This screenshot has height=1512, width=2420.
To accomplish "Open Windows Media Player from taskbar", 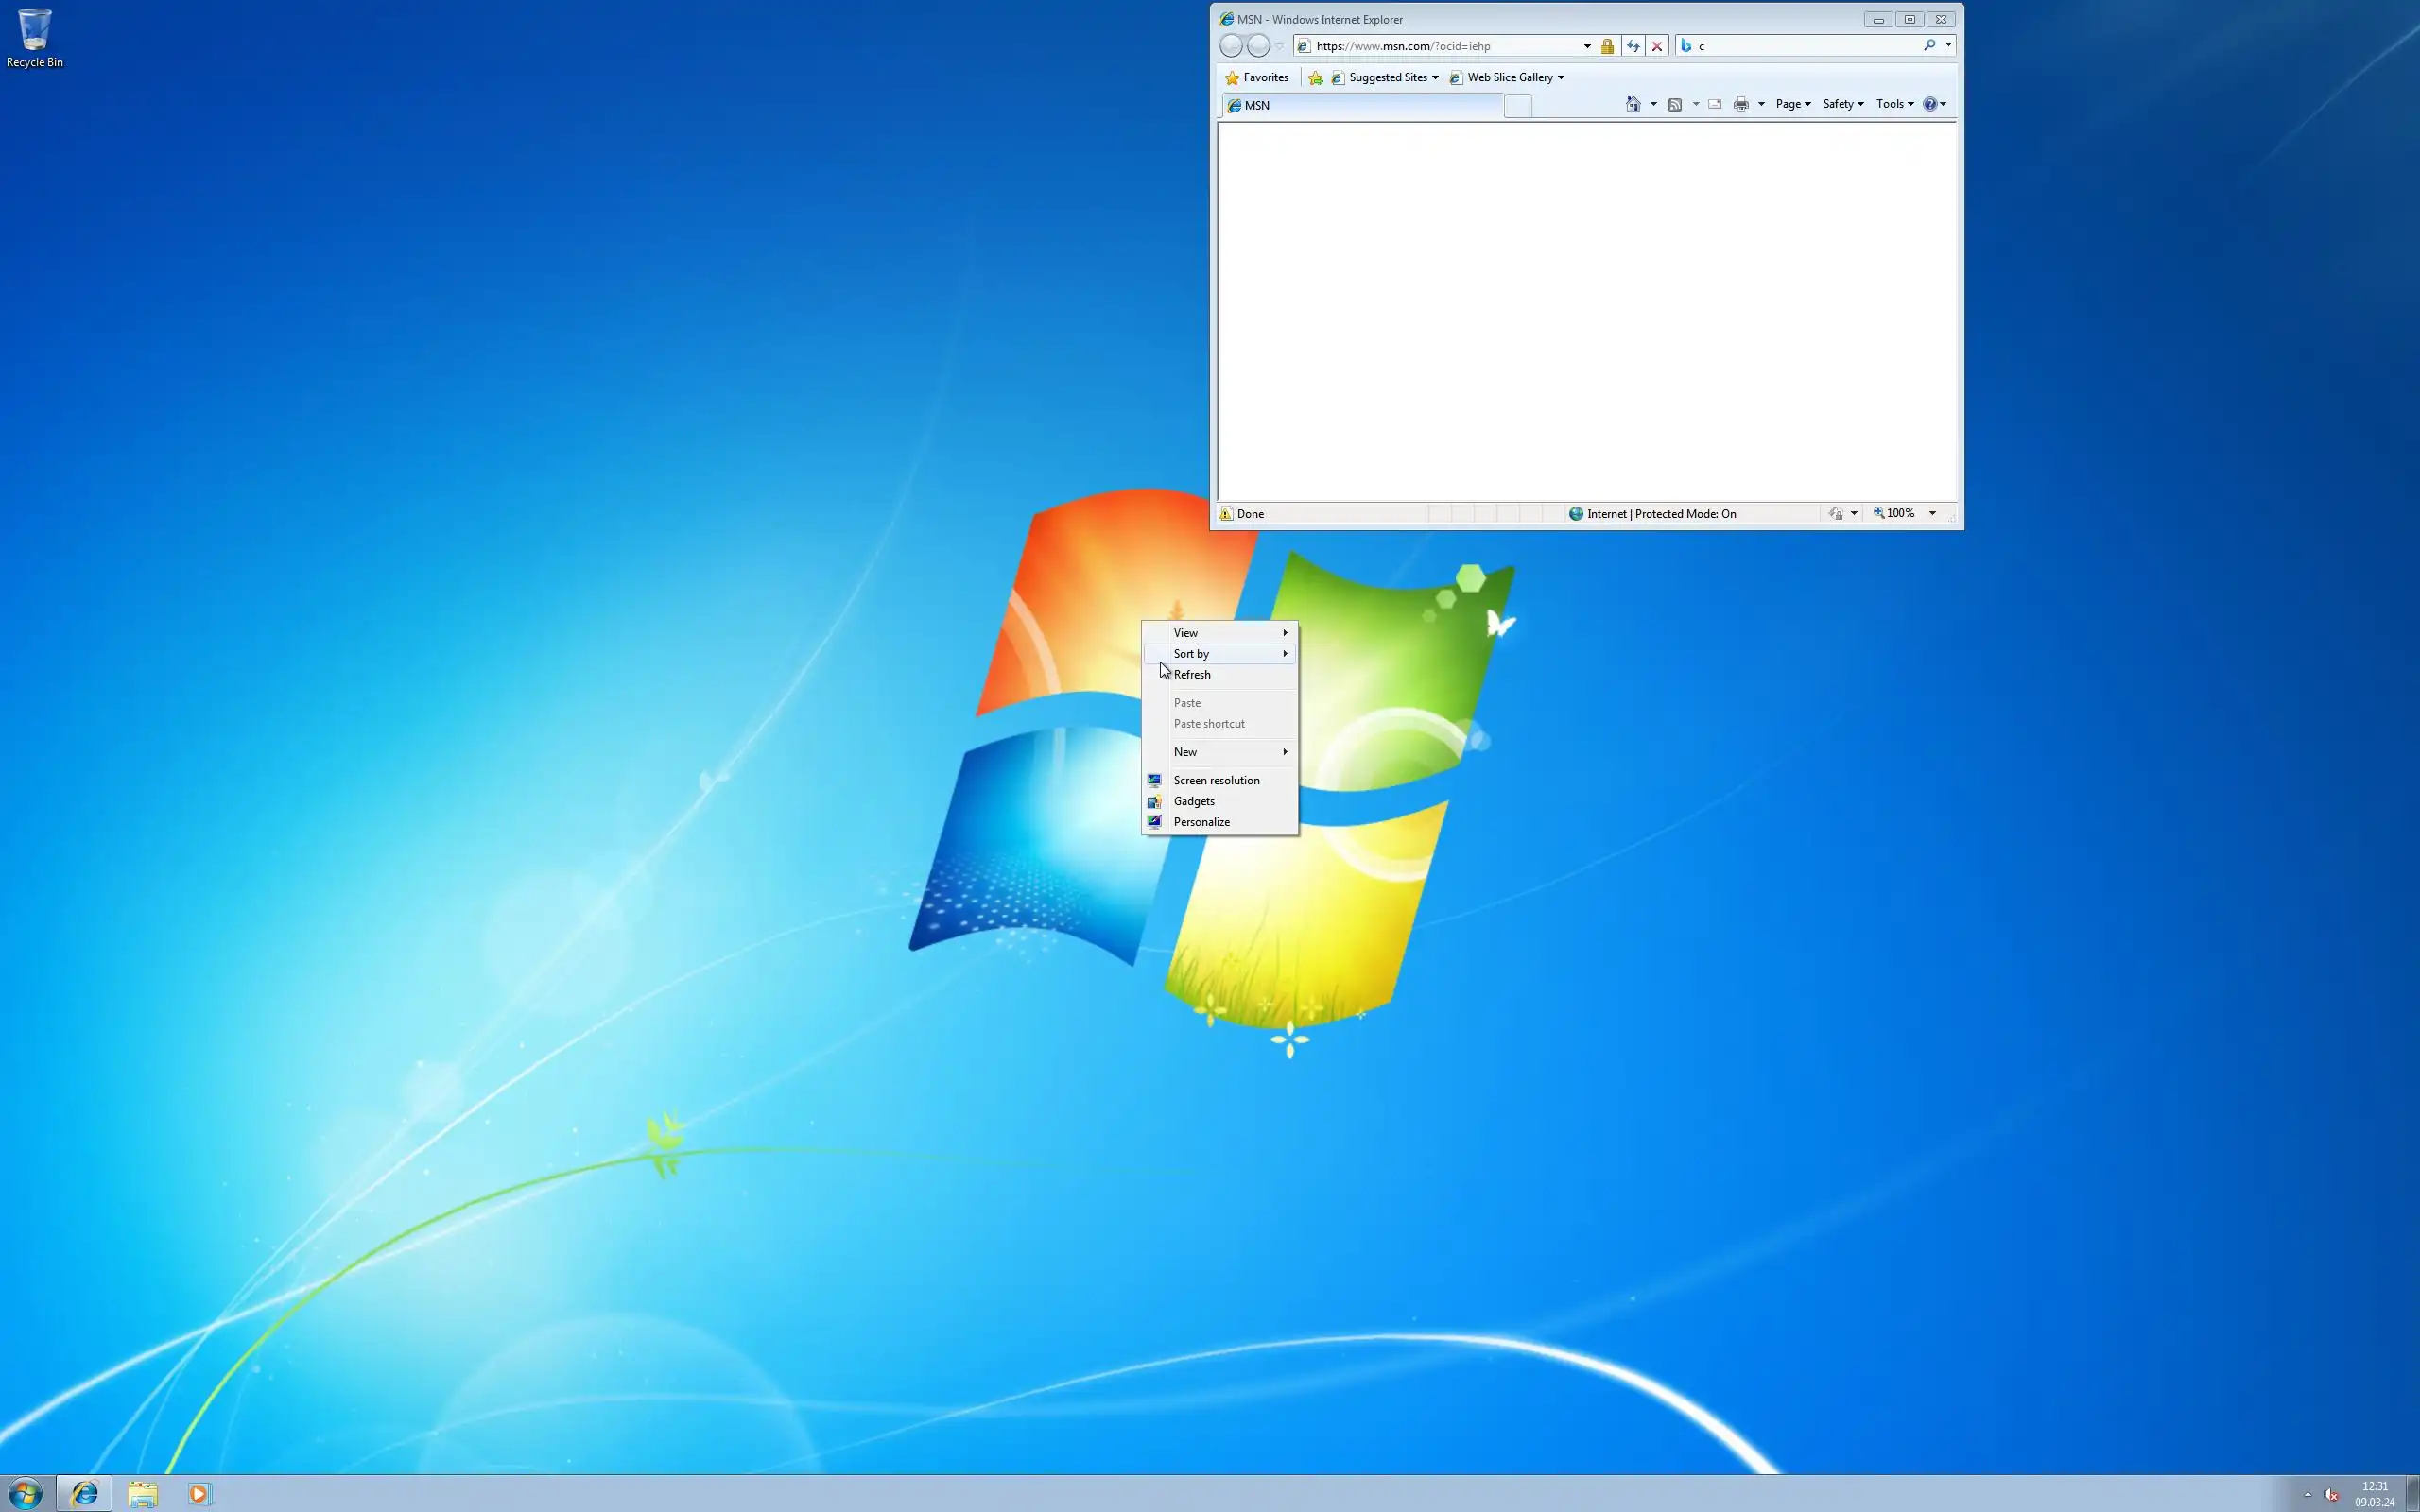I will (198, 1493).
